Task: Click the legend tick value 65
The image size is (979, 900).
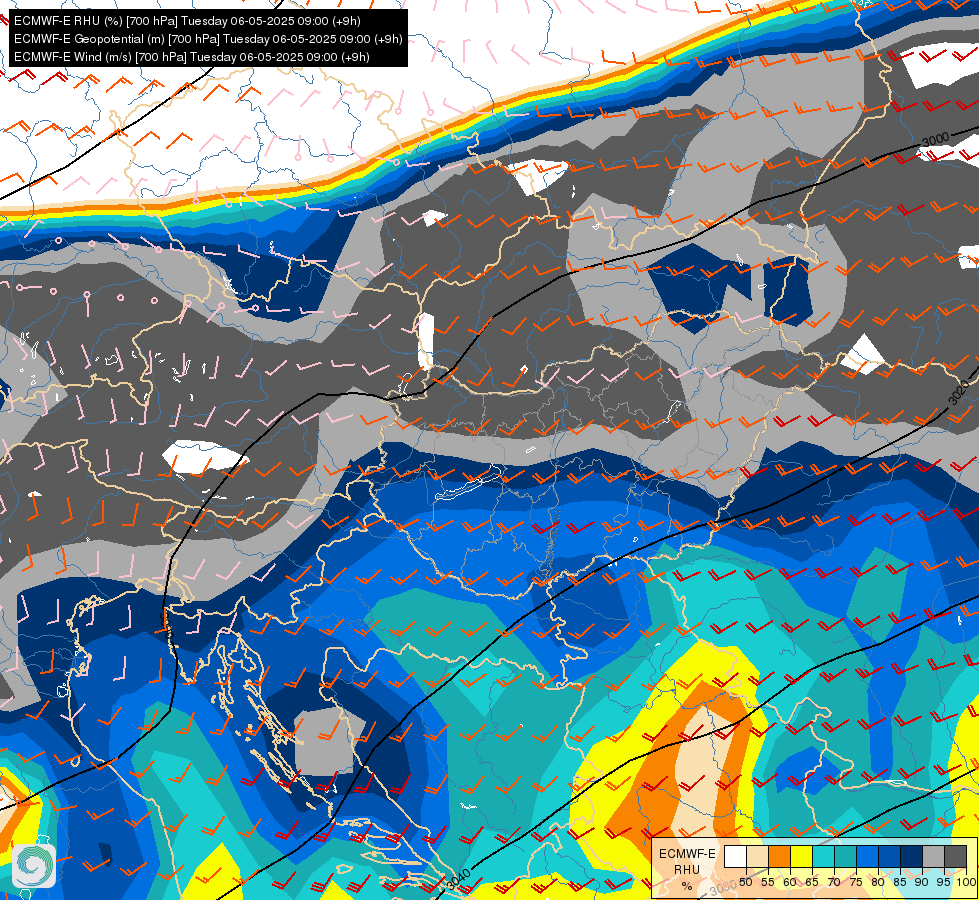Action: tap(812, 882)
